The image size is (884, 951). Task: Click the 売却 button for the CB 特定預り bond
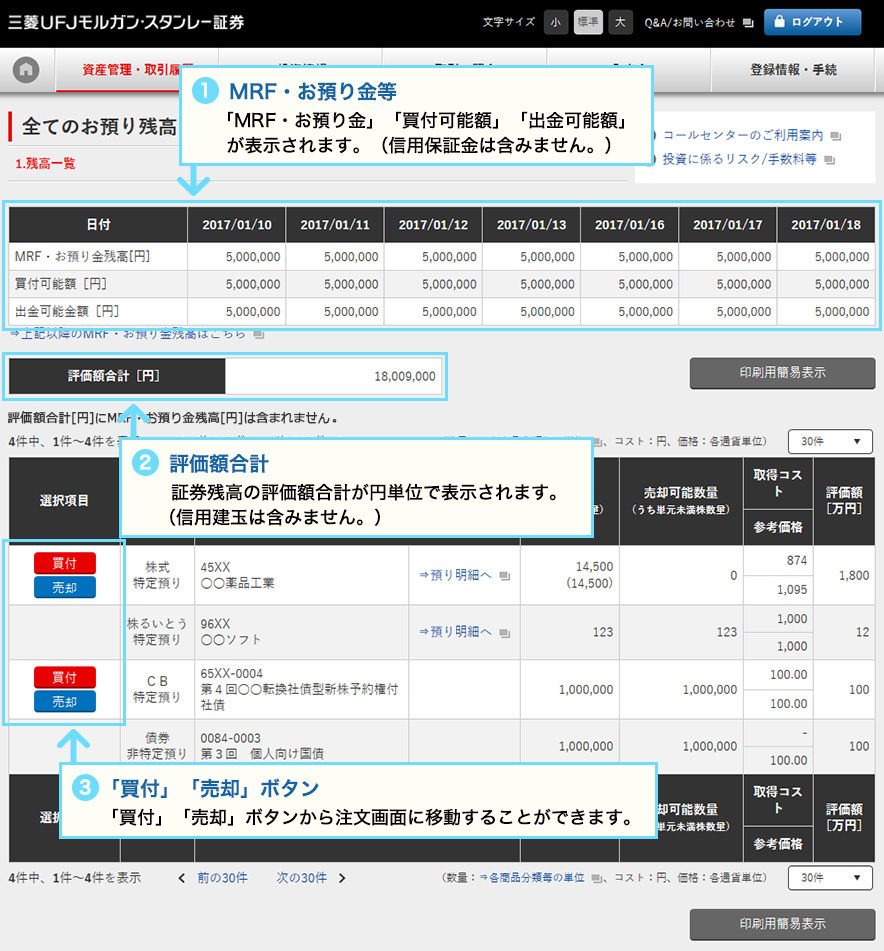65,703
